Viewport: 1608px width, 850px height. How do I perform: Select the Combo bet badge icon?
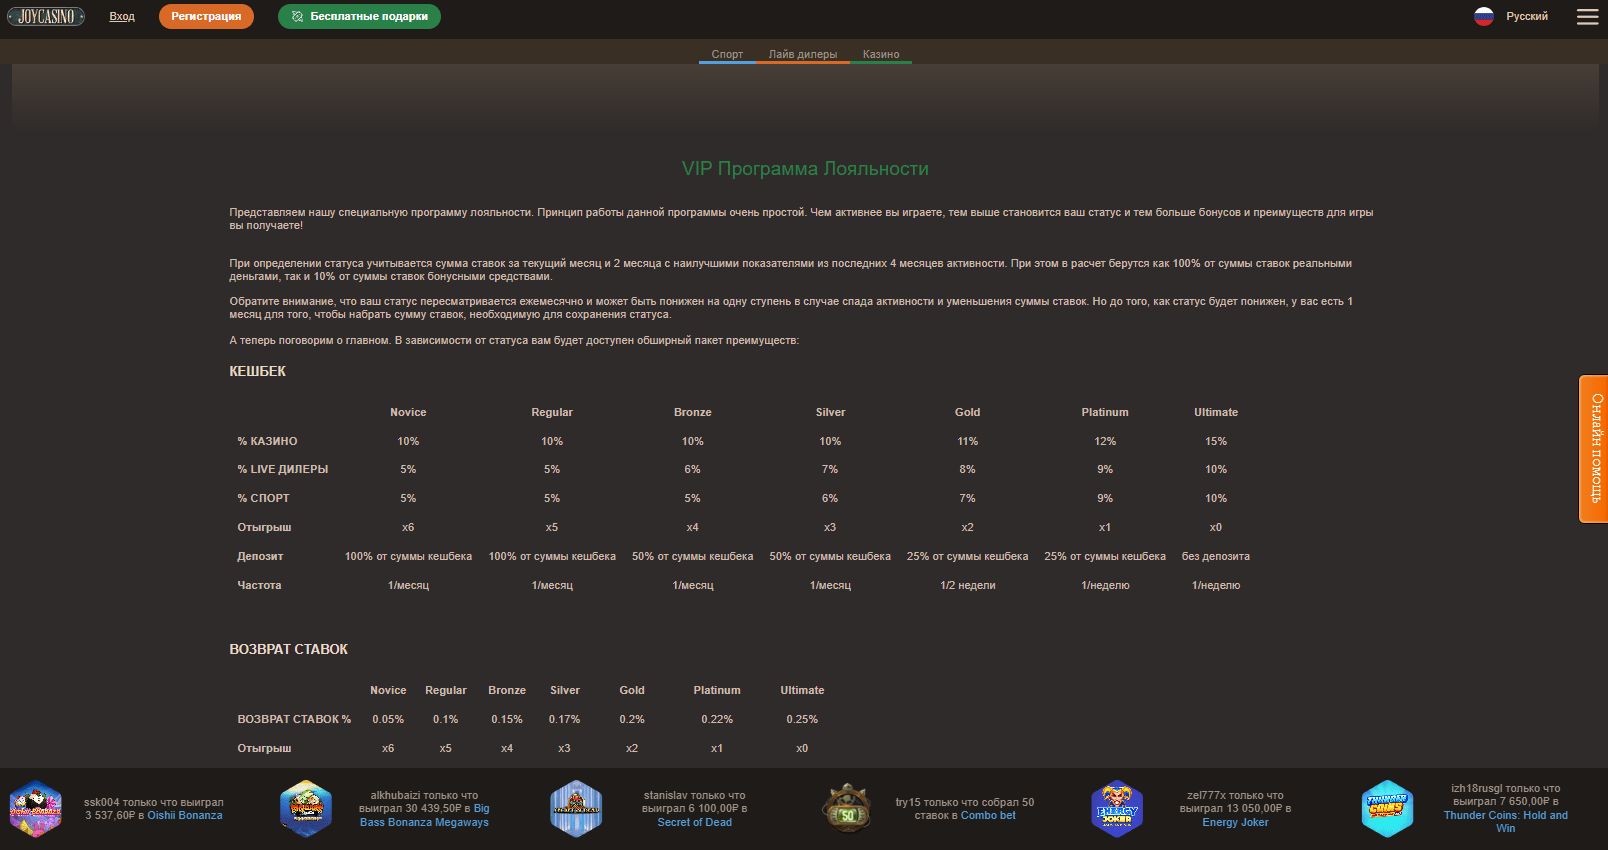pyautogui.click(x=847, y=808)
